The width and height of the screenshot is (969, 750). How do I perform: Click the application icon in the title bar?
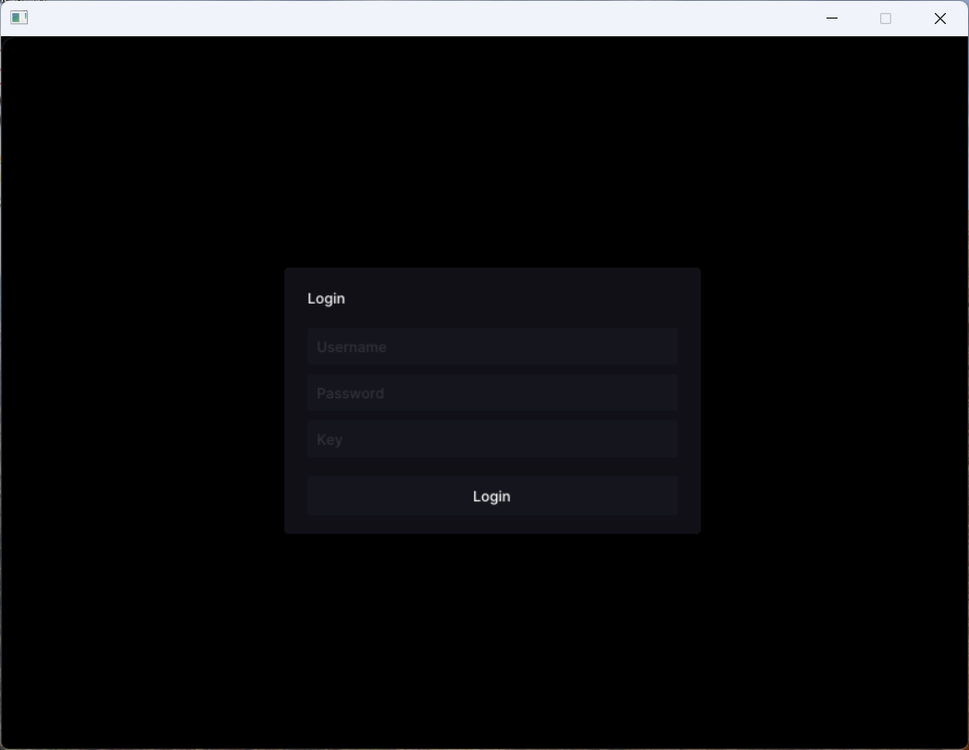[x=19, y=18]
